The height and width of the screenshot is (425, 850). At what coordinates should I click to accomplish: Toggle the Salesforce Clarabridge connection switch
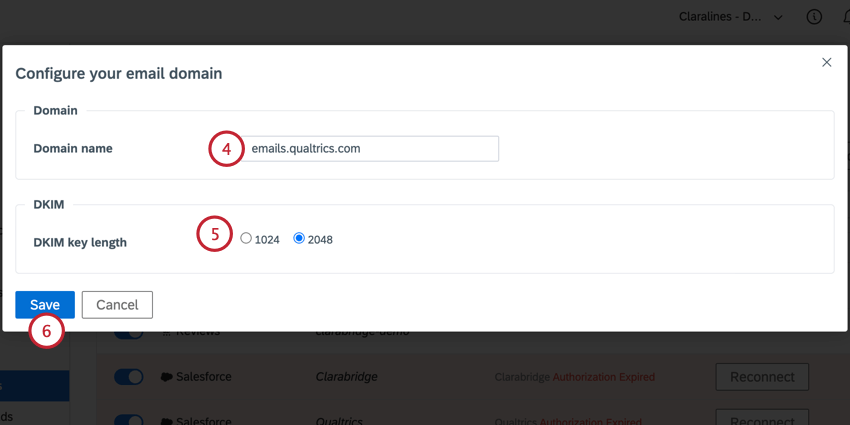click(x=128, y=377)
